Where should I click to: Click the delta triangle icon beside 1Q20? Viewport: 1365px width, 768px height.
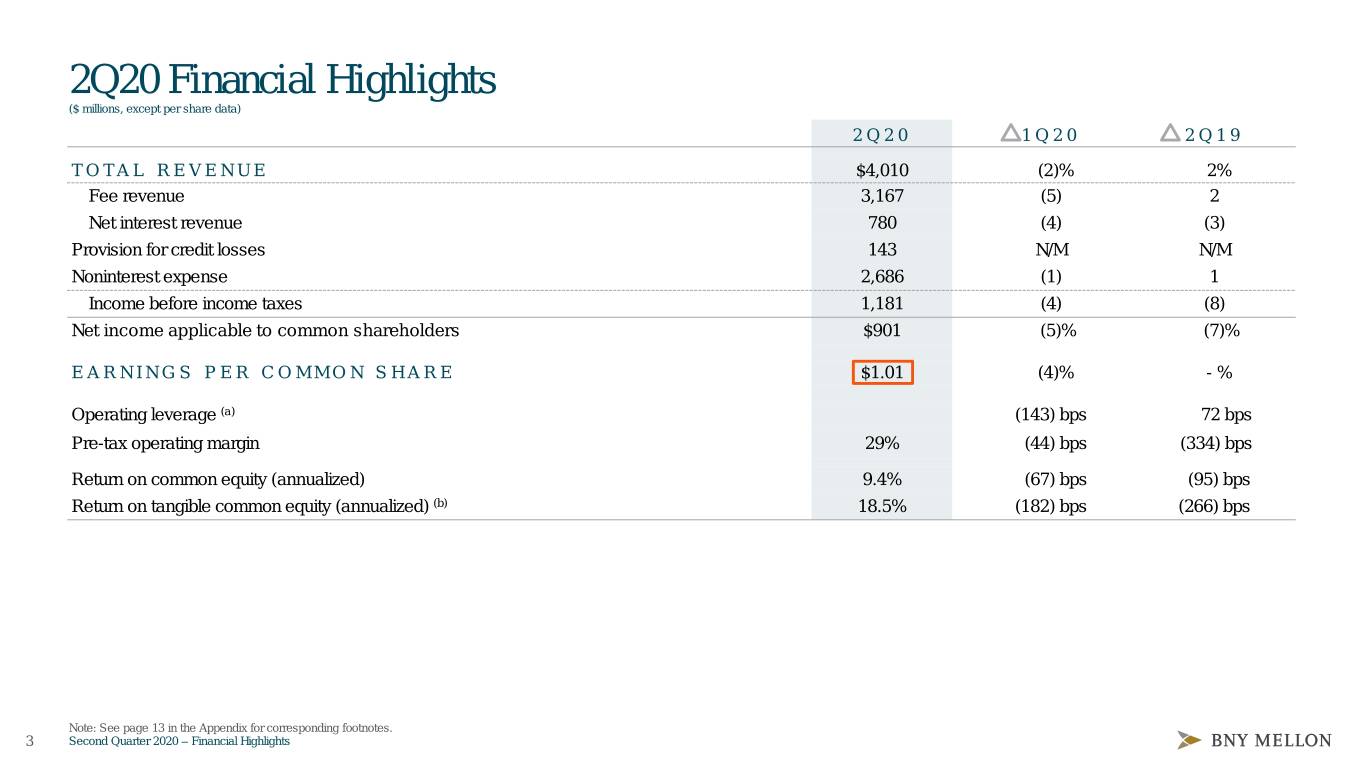tap(1010, 133)
